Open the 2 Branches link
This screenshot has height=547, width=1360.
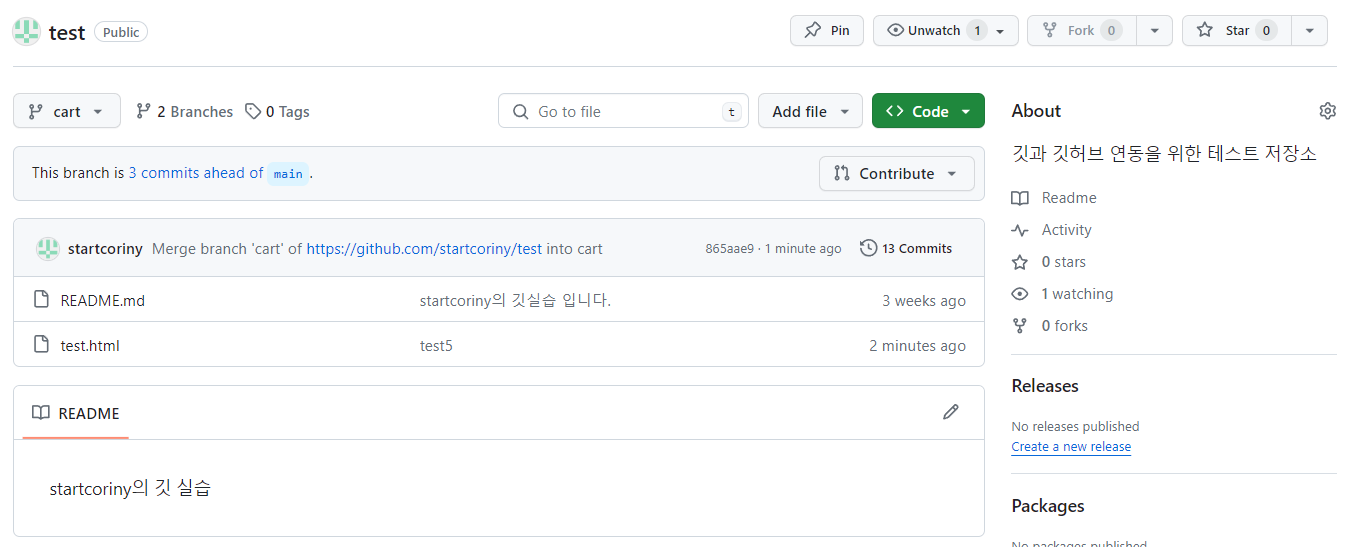[x=184, y=111]
